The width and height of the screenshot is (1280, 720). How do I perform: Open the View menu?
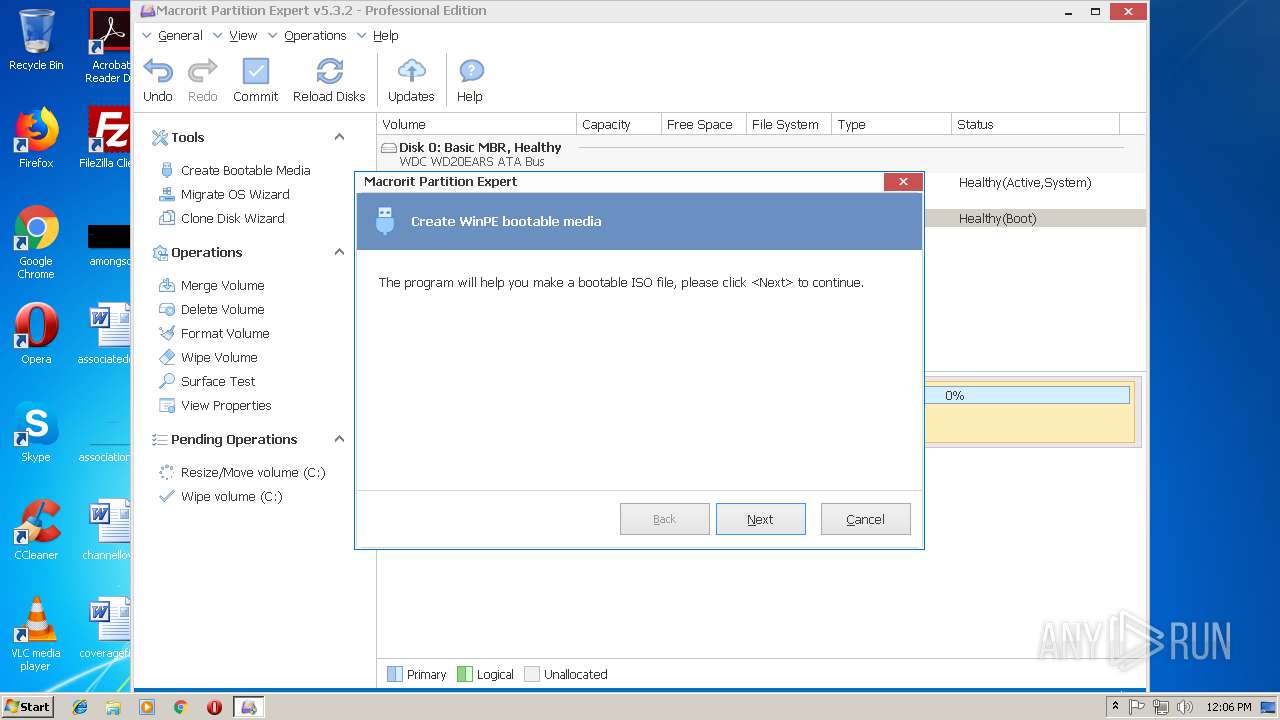point(243,35)
